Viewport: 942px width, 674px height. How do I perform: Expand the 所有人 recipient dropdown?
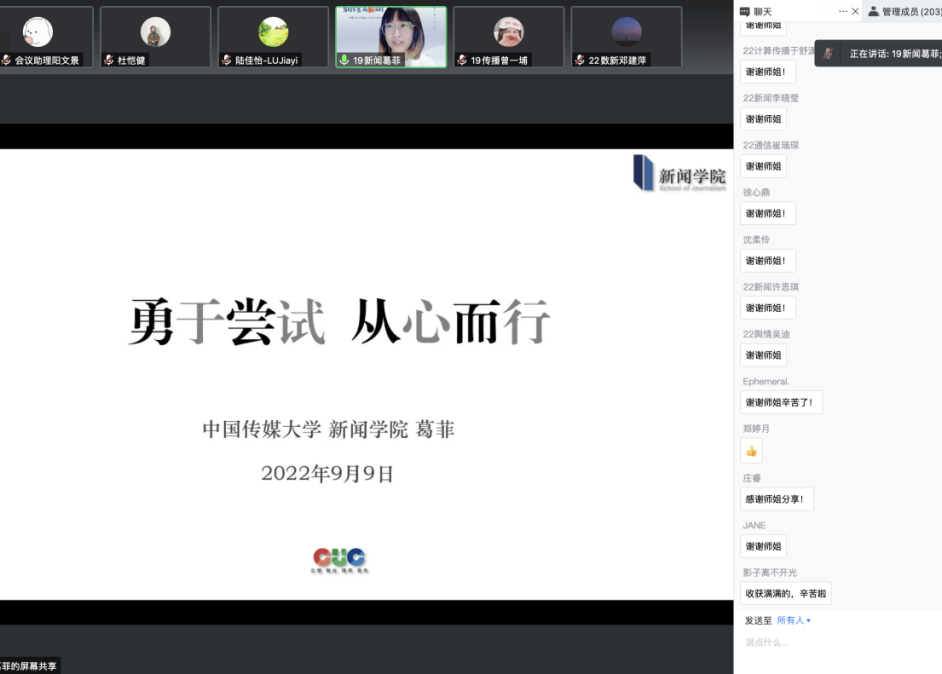793,620
